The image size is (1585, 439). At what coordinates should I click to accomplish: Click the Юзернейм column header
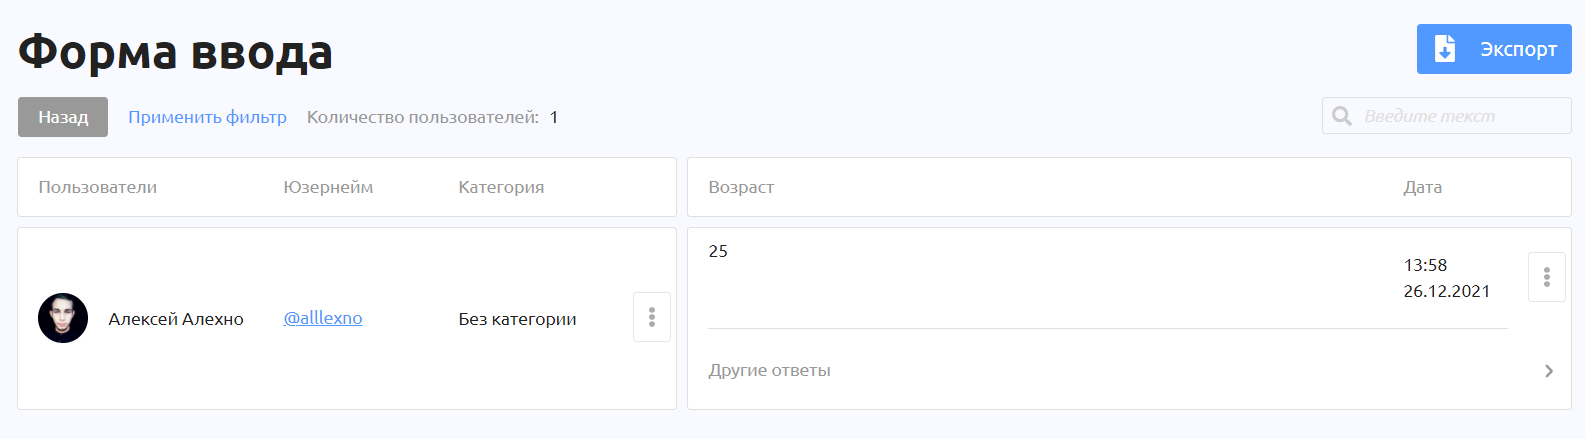tap(328, 187)
